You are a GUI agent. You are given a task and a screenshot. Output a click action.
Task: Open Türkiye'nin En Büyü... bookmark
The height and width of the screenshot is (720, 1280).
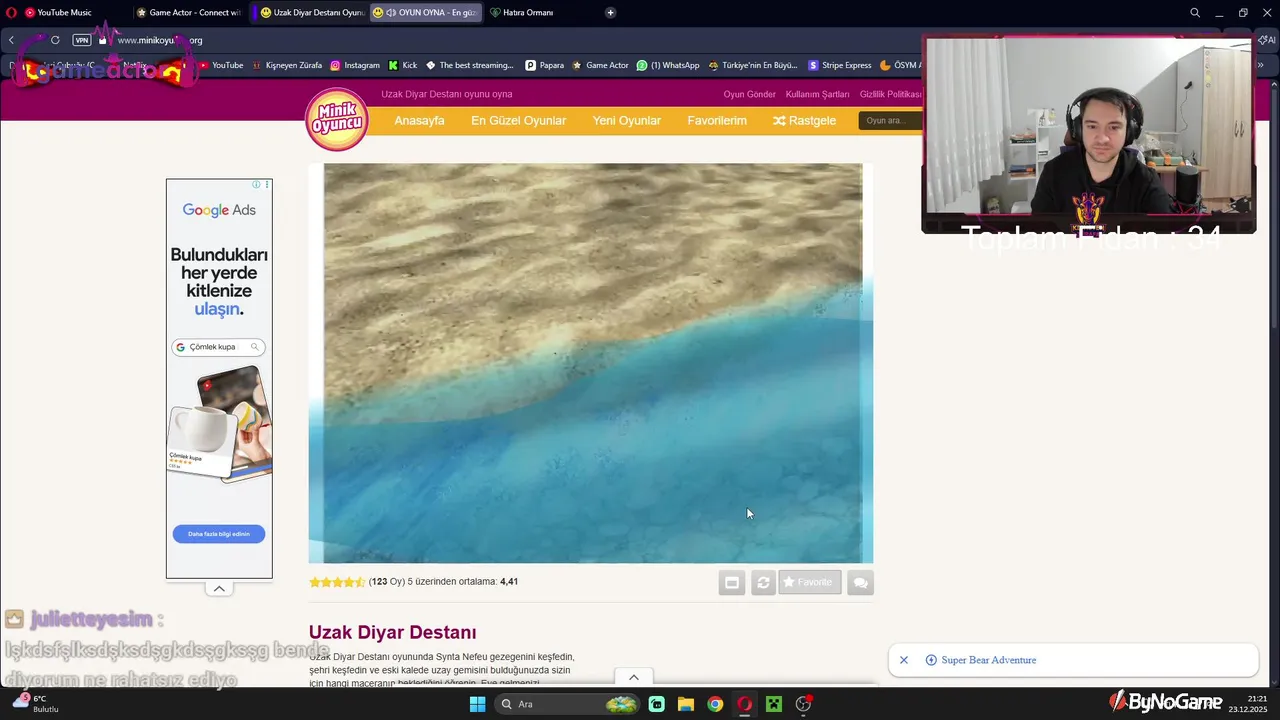(x=753, y=65)
